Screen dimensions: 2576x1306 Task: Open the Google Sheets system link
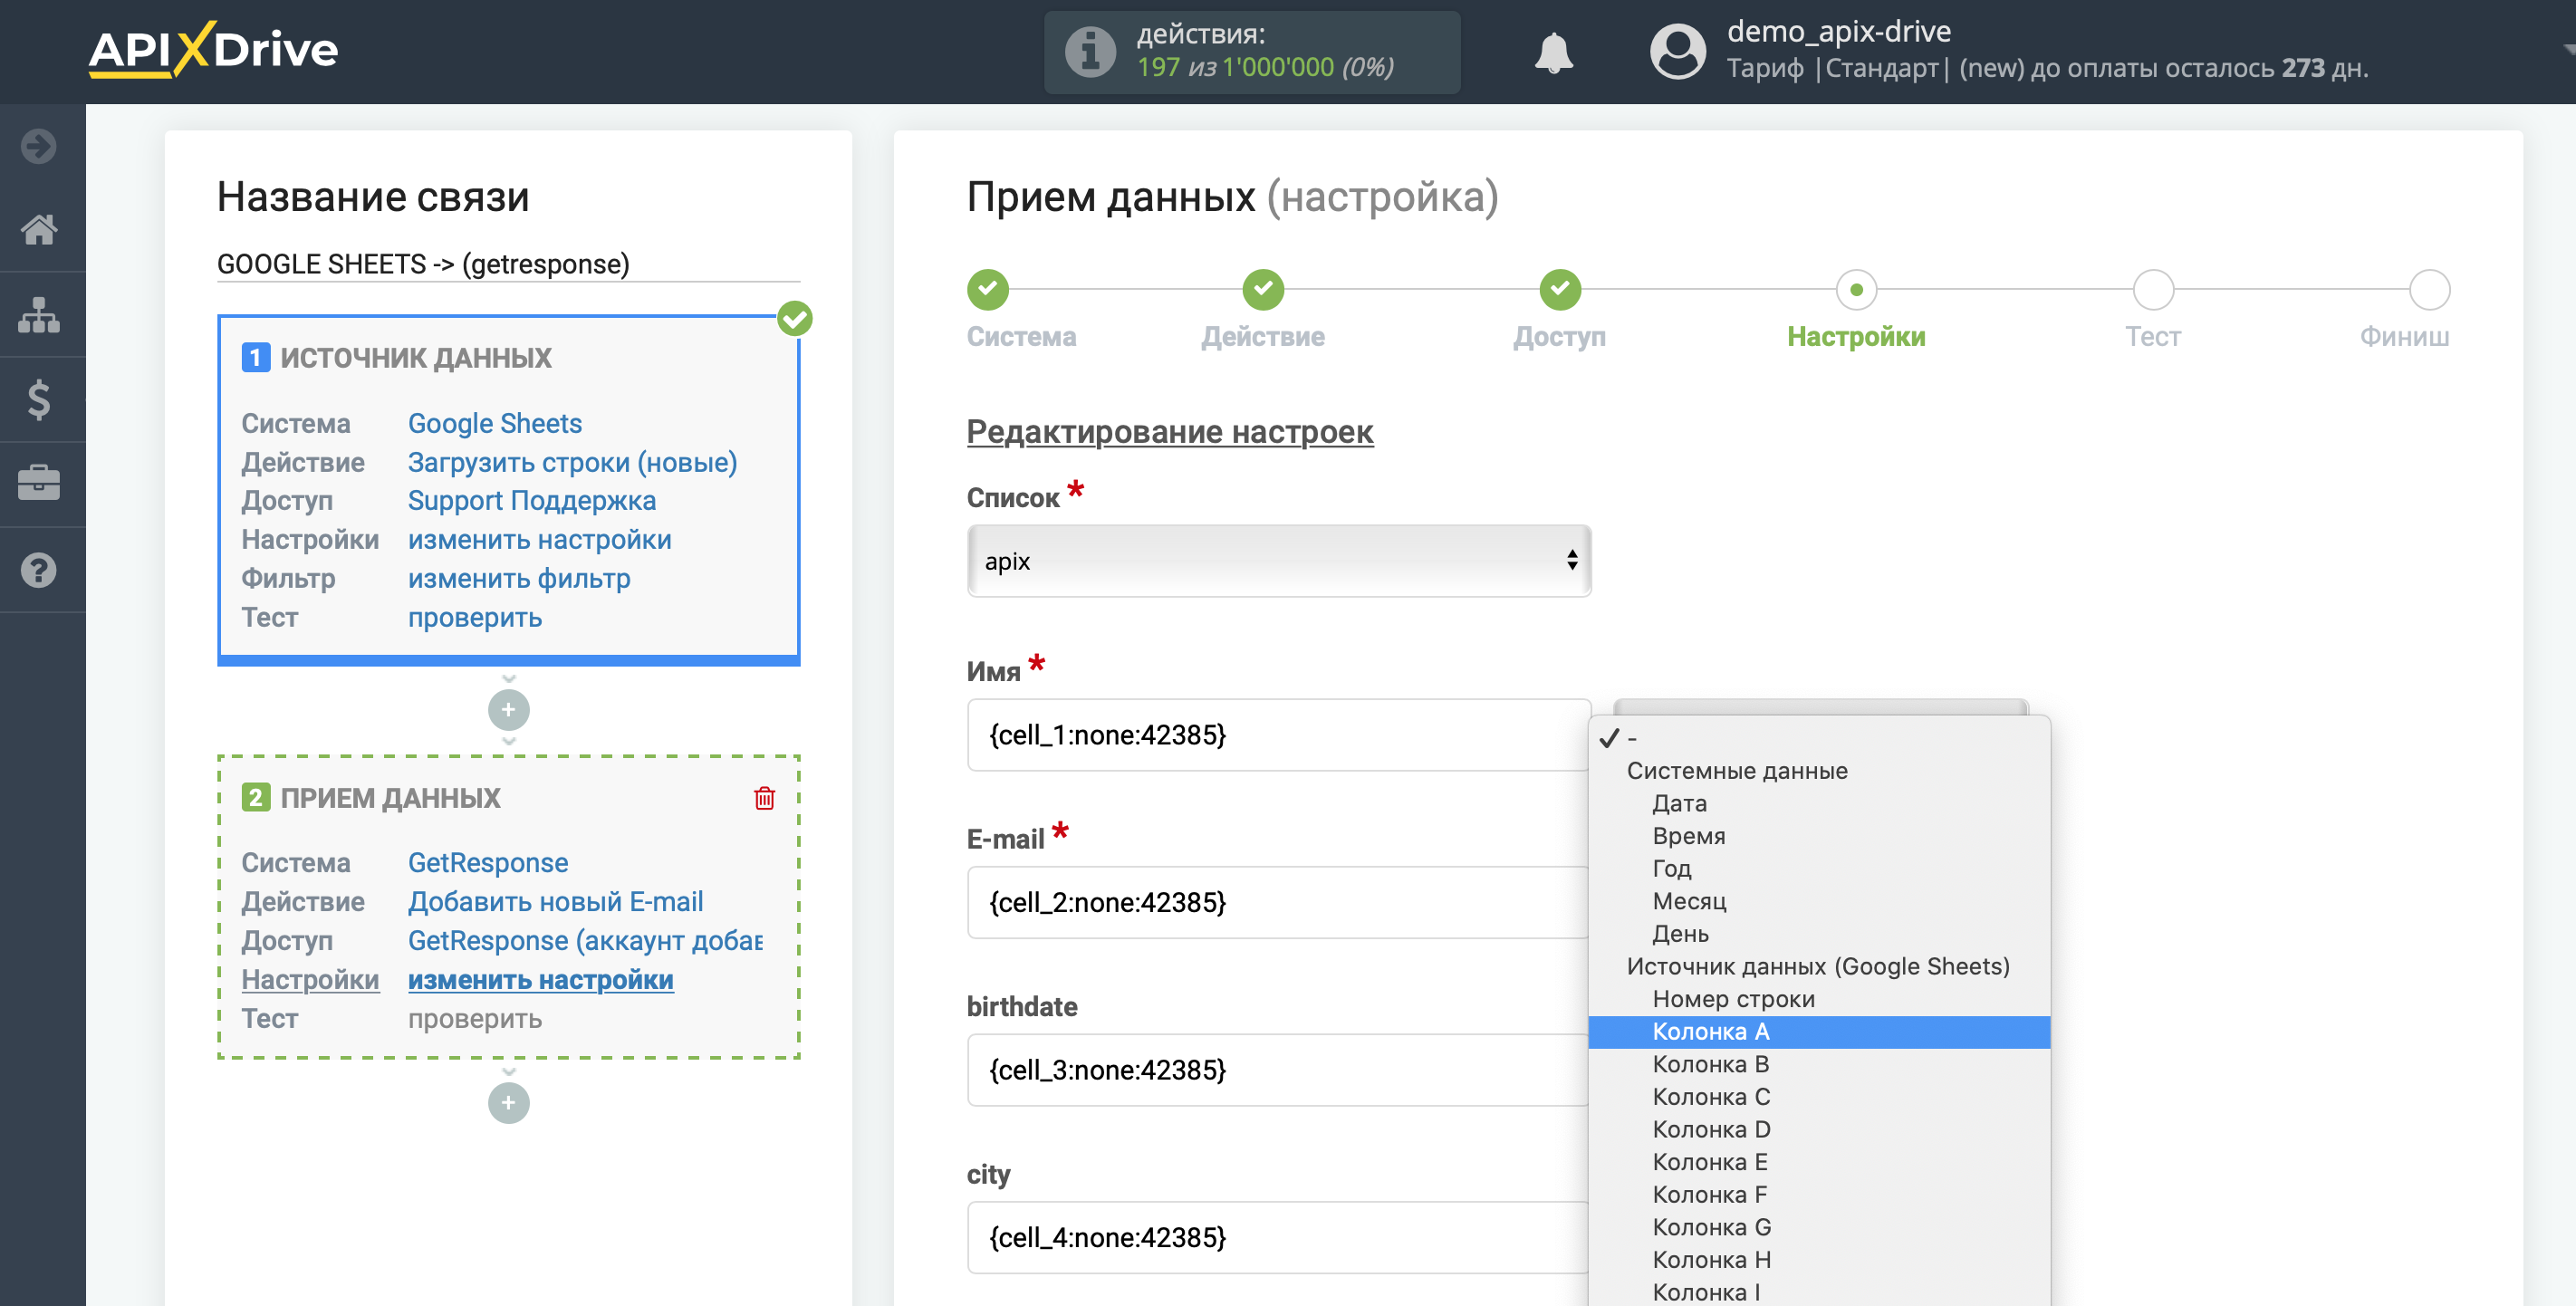coord(494,423)
